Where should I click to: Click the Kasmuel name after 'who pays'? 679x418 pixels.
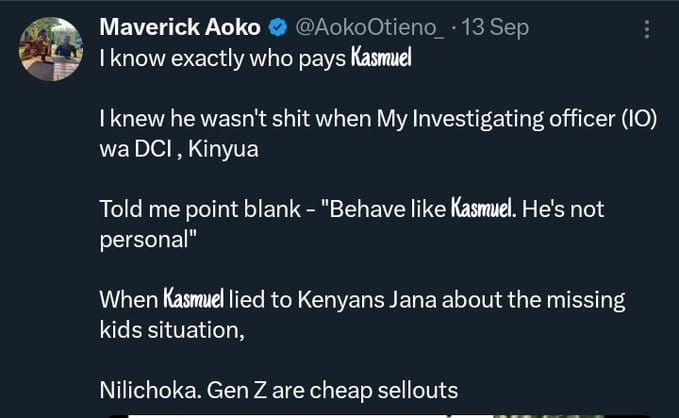(x=381, y=58)
